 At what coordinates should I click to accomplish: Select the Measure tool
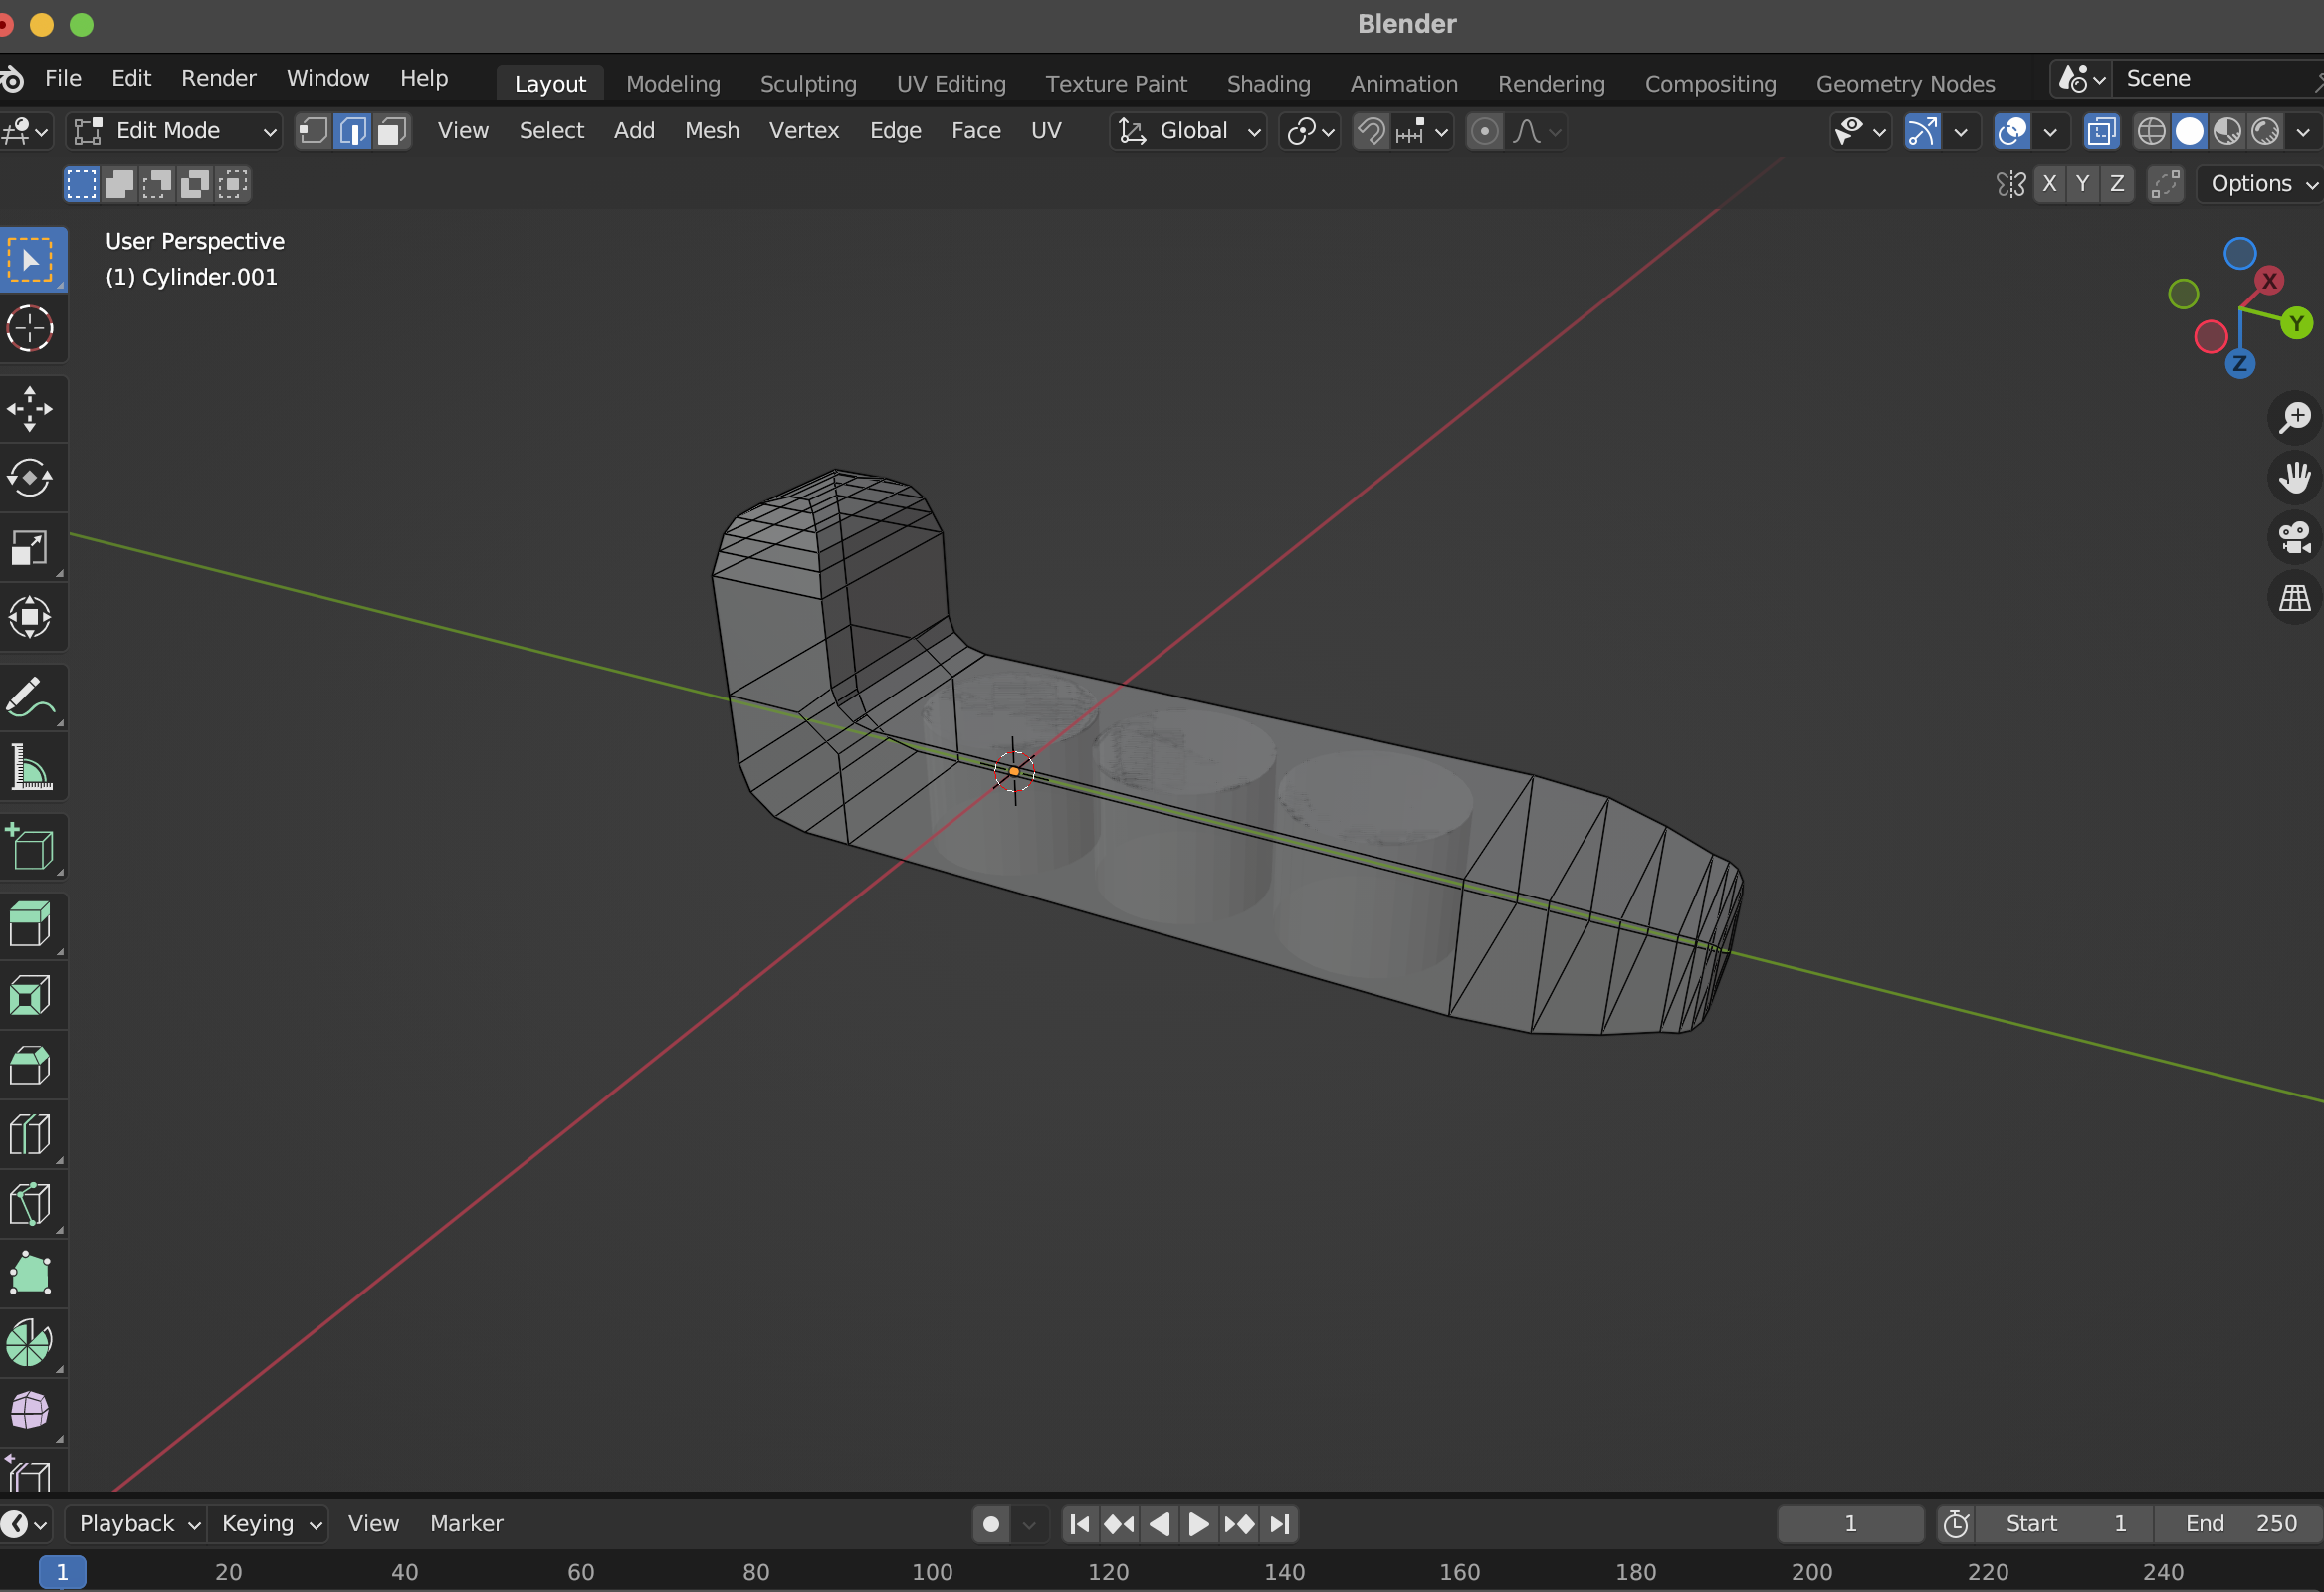31,767
